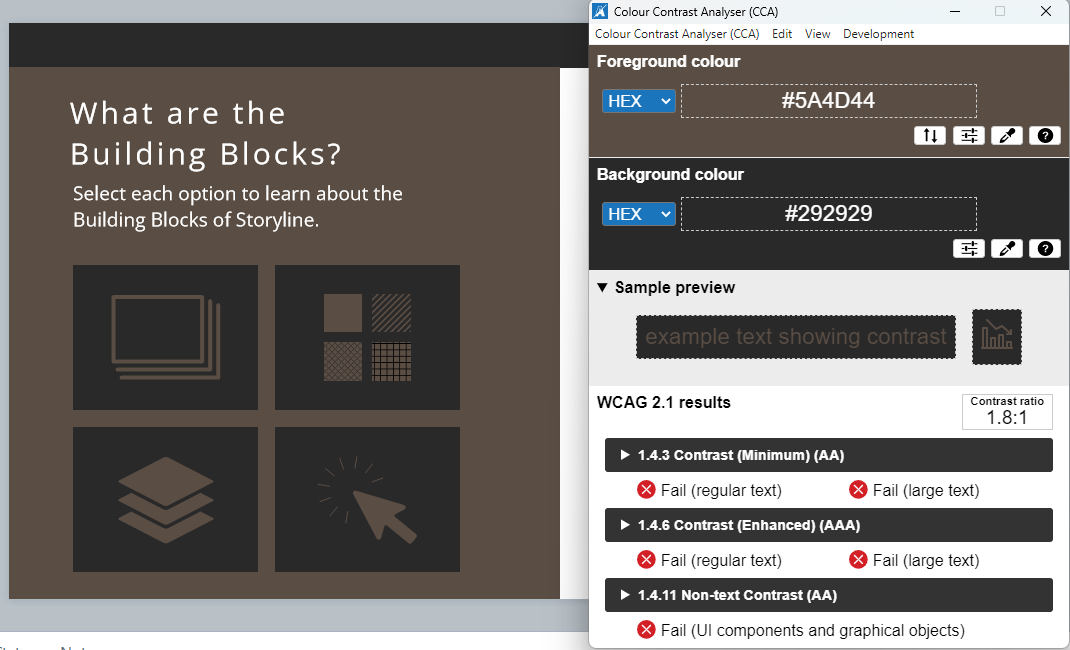Screen dimensions: 1070x650
Task: Open the View menu
Action: (x=818, y=33)
